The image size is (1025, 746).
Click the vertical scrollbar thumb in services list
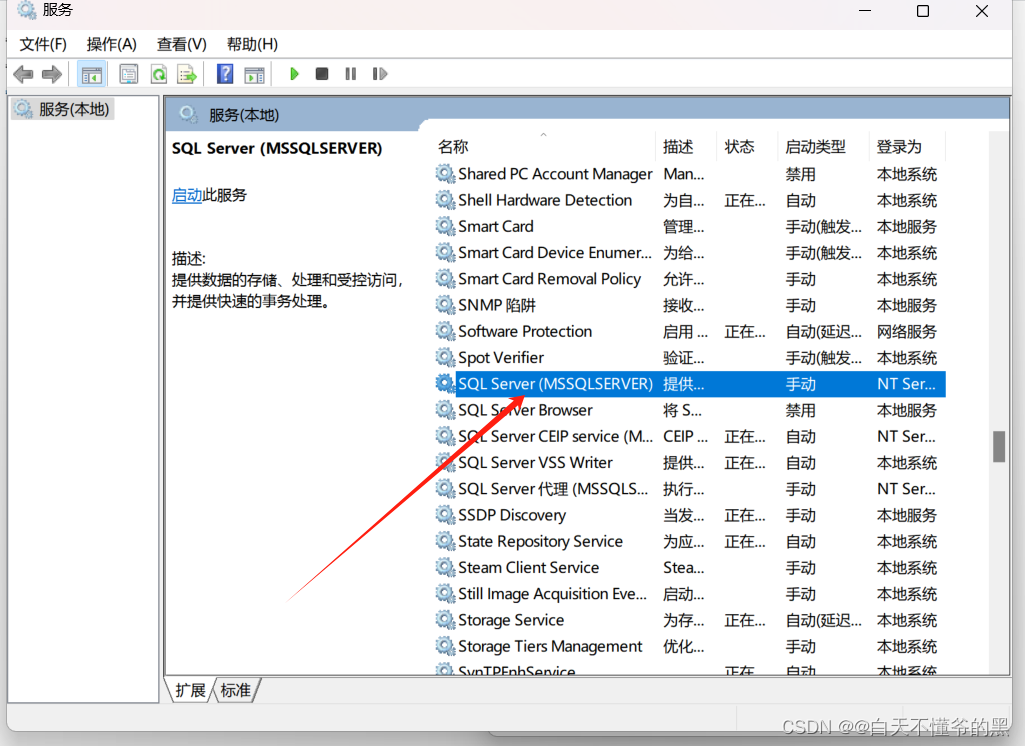pyautogui.click(x=999, y=447)
